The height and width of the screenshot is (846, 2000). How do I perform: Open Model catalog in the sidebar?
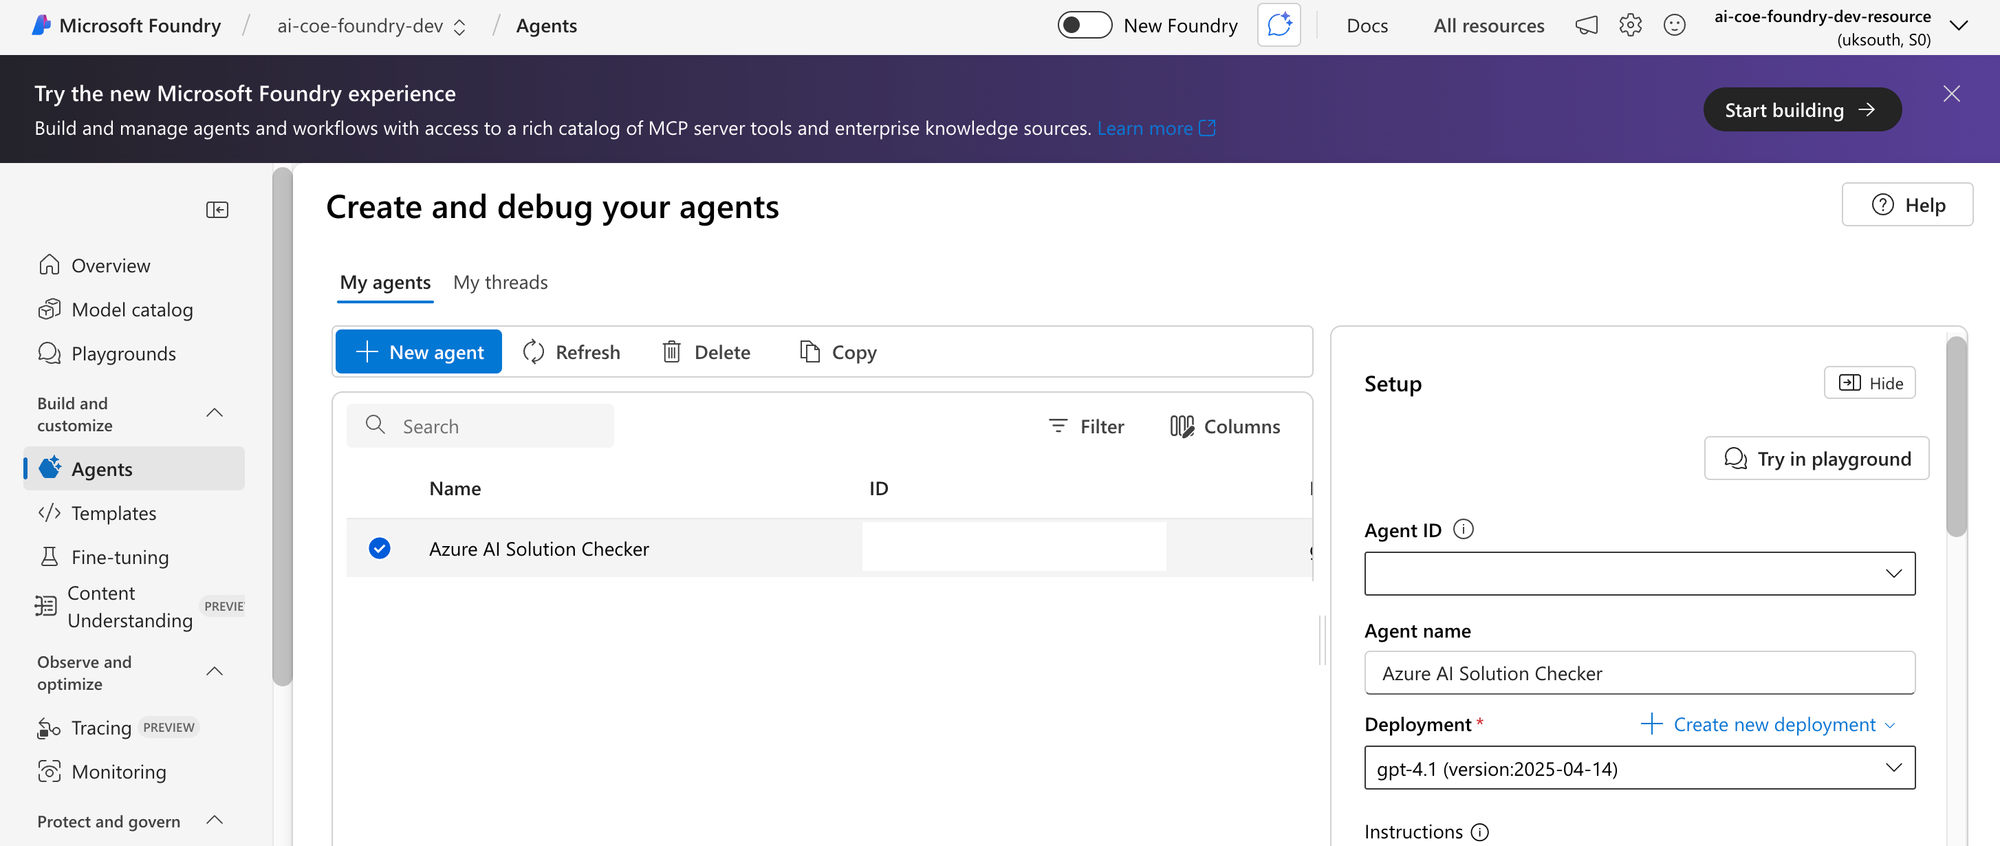pyautogui.click(x=132, y=310)
